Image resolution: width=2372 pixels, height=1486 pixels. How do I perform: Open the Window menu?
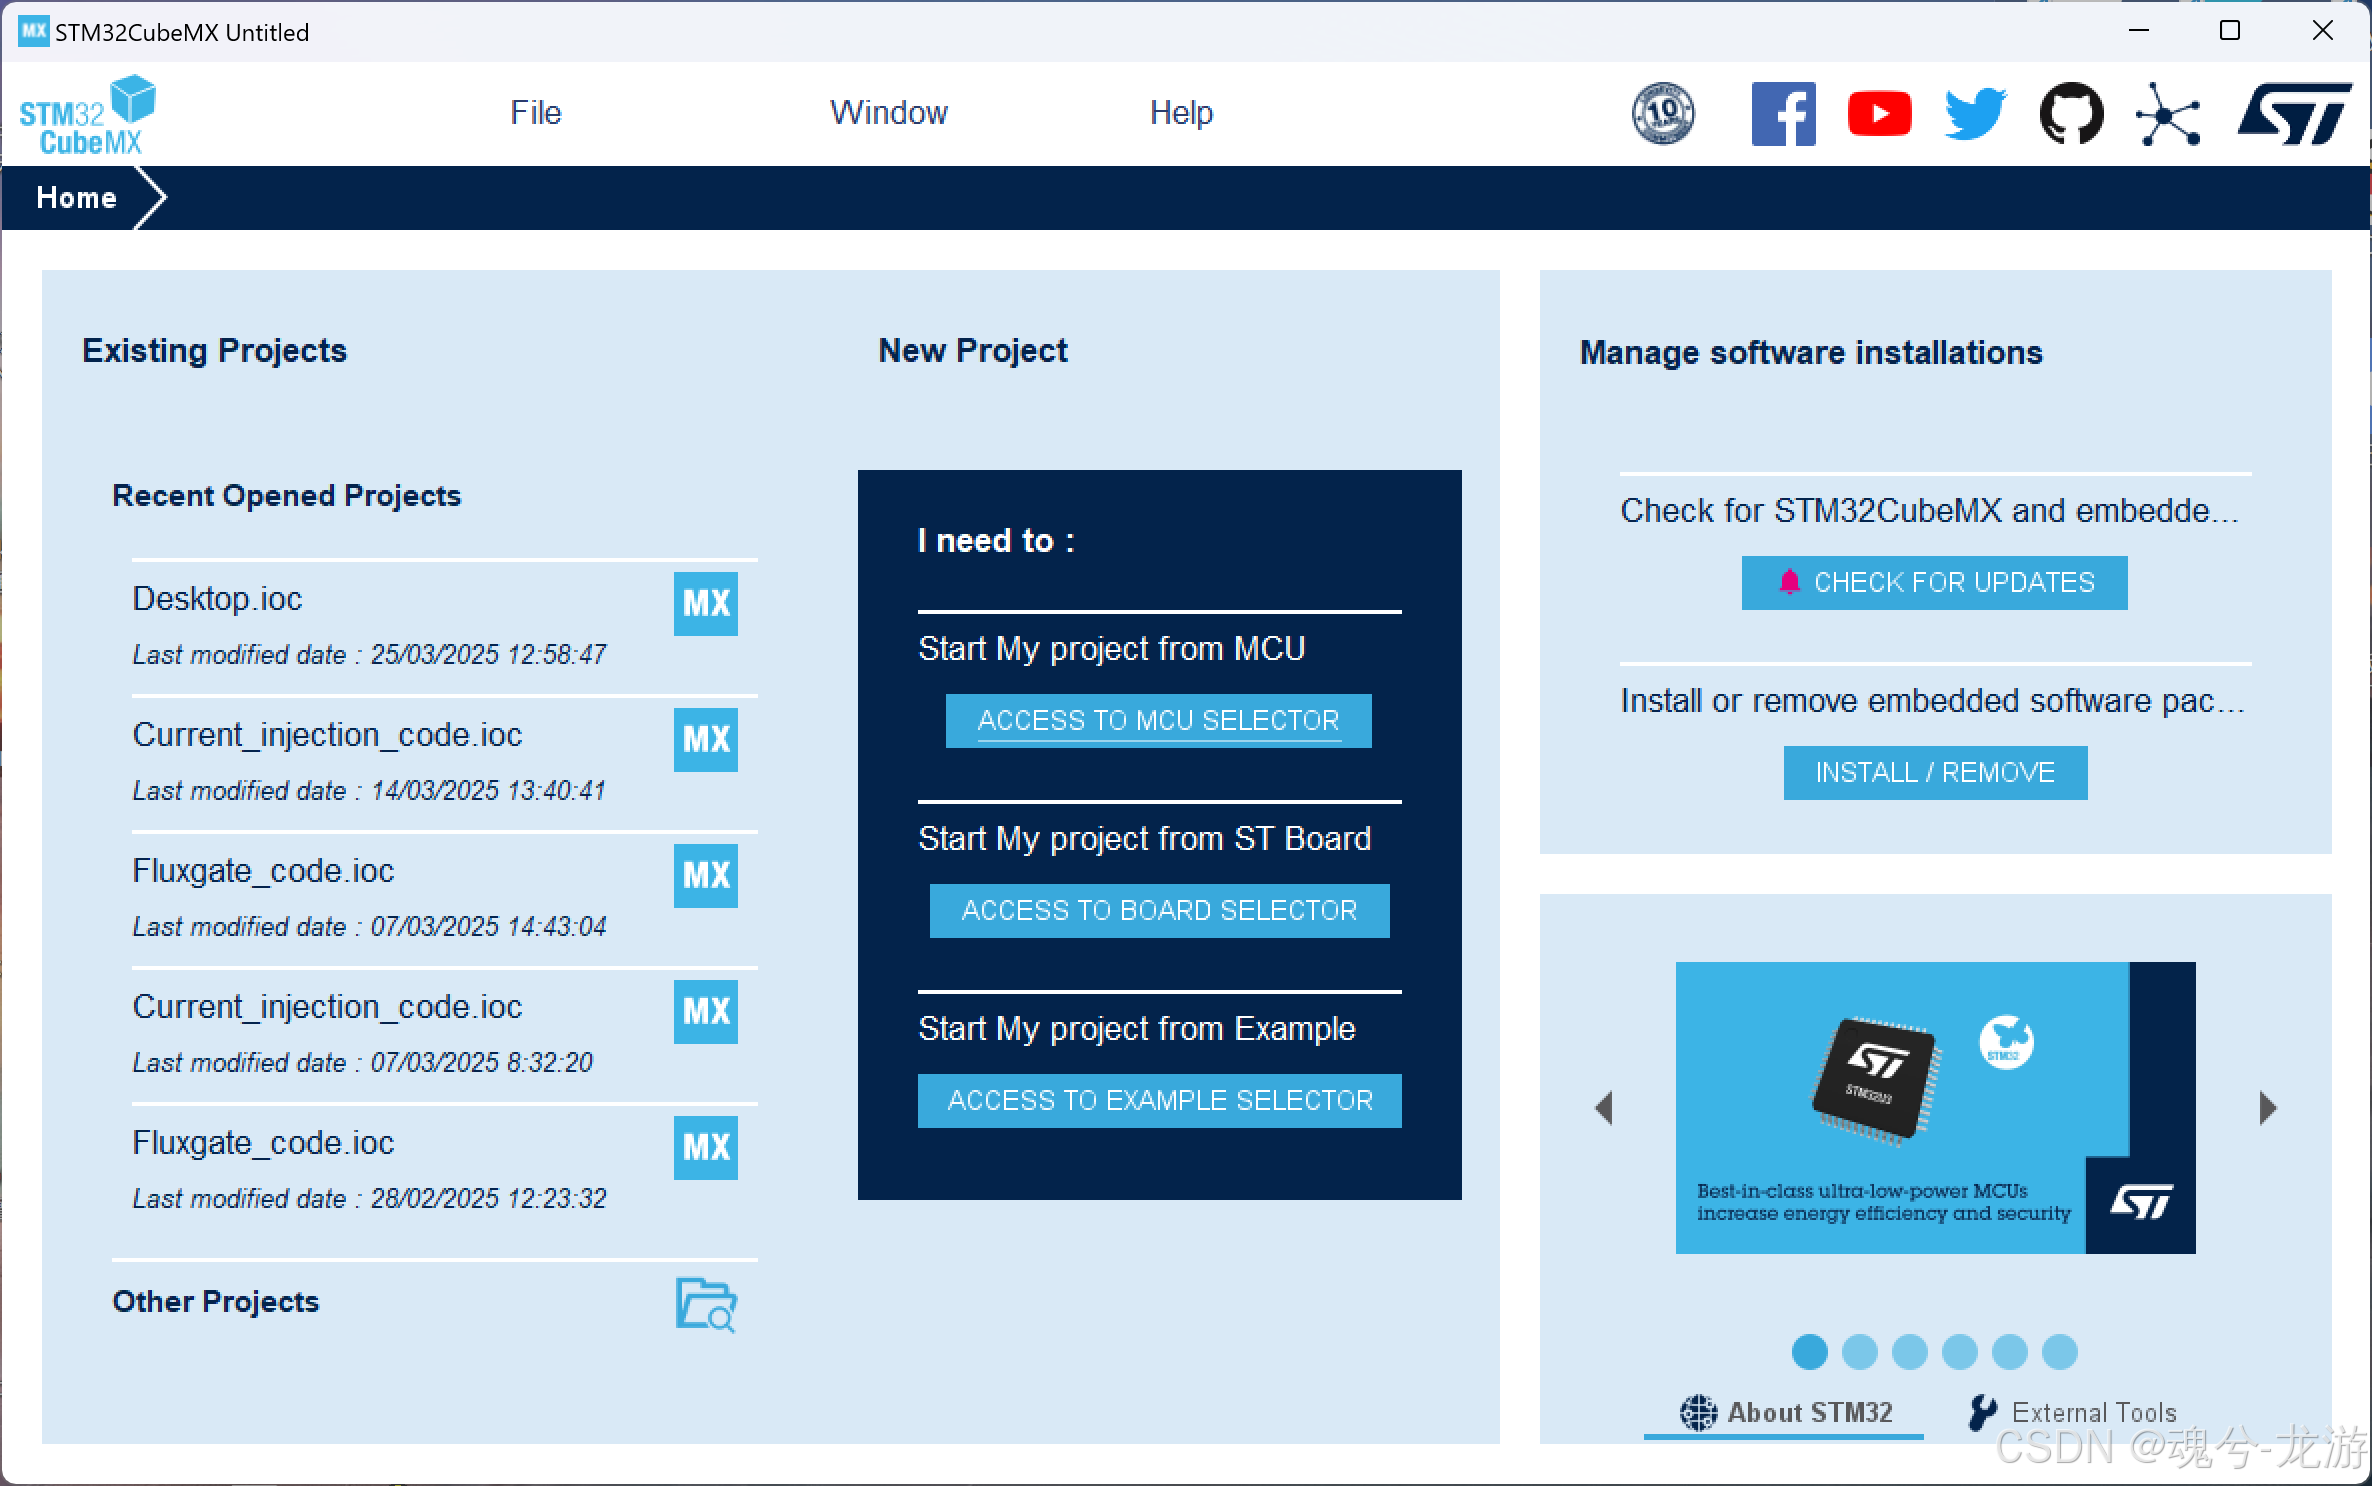point(888,113)
